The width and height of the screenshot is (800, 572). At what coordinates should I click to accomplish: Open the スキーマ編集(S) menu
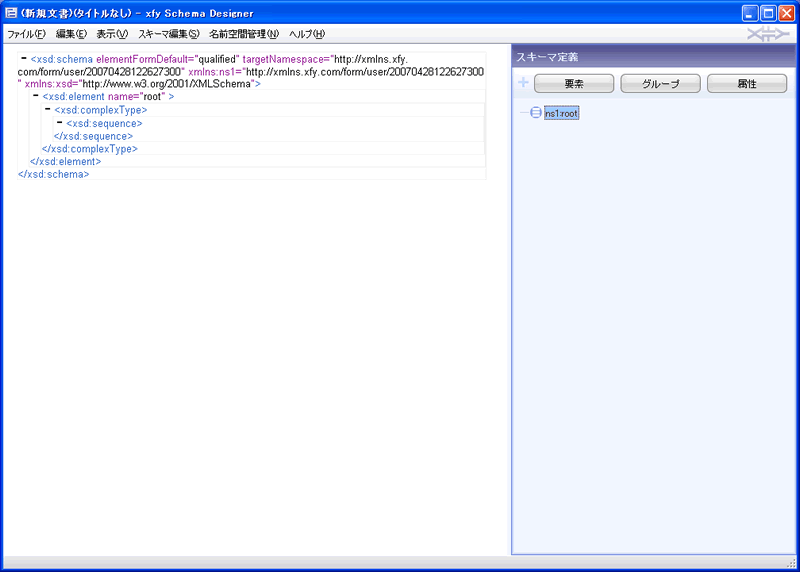[x=168, y=34]
